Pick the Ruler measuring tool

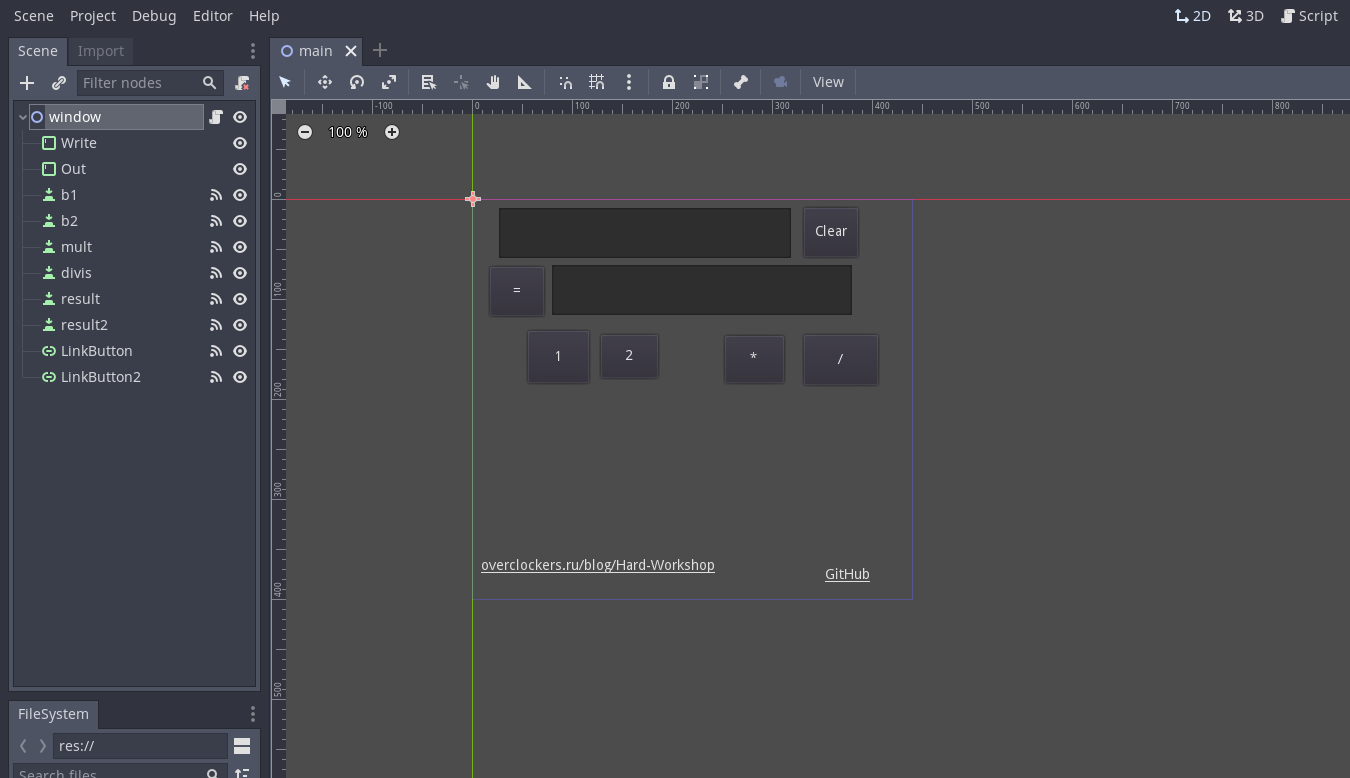pos(525,82)
